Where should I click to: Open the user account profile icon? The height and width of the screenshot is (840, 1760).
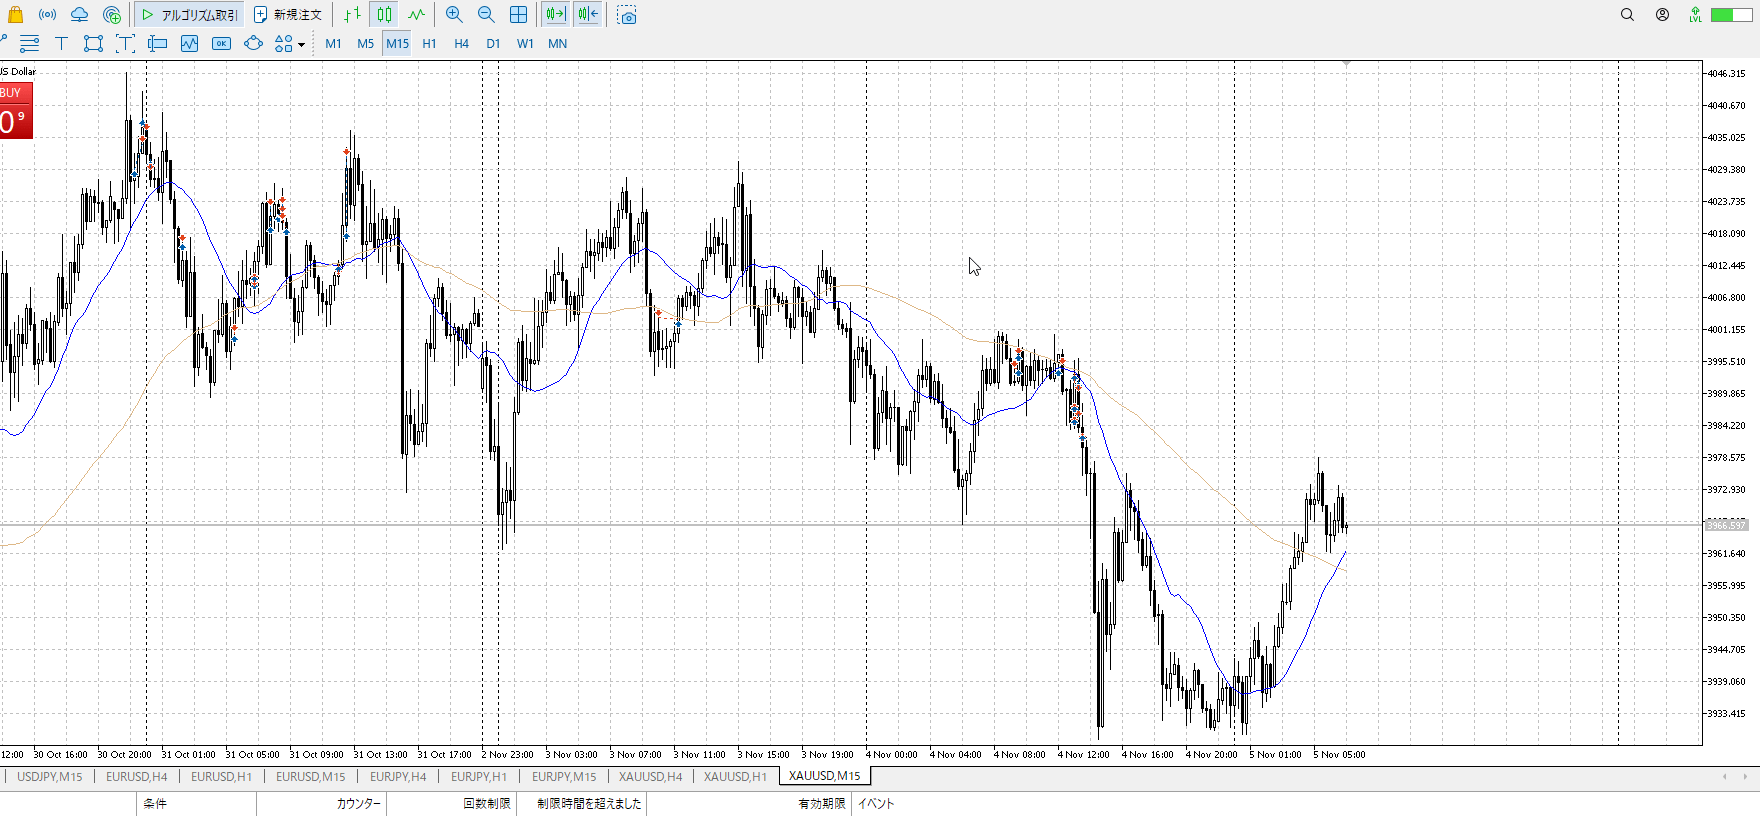1662,15
